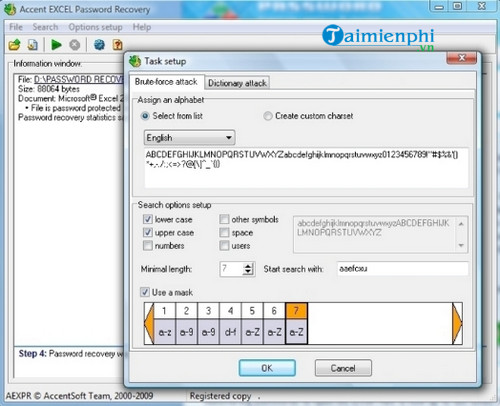Click the Start search with input field
500x406 pixels.
(x=403, y=269)
